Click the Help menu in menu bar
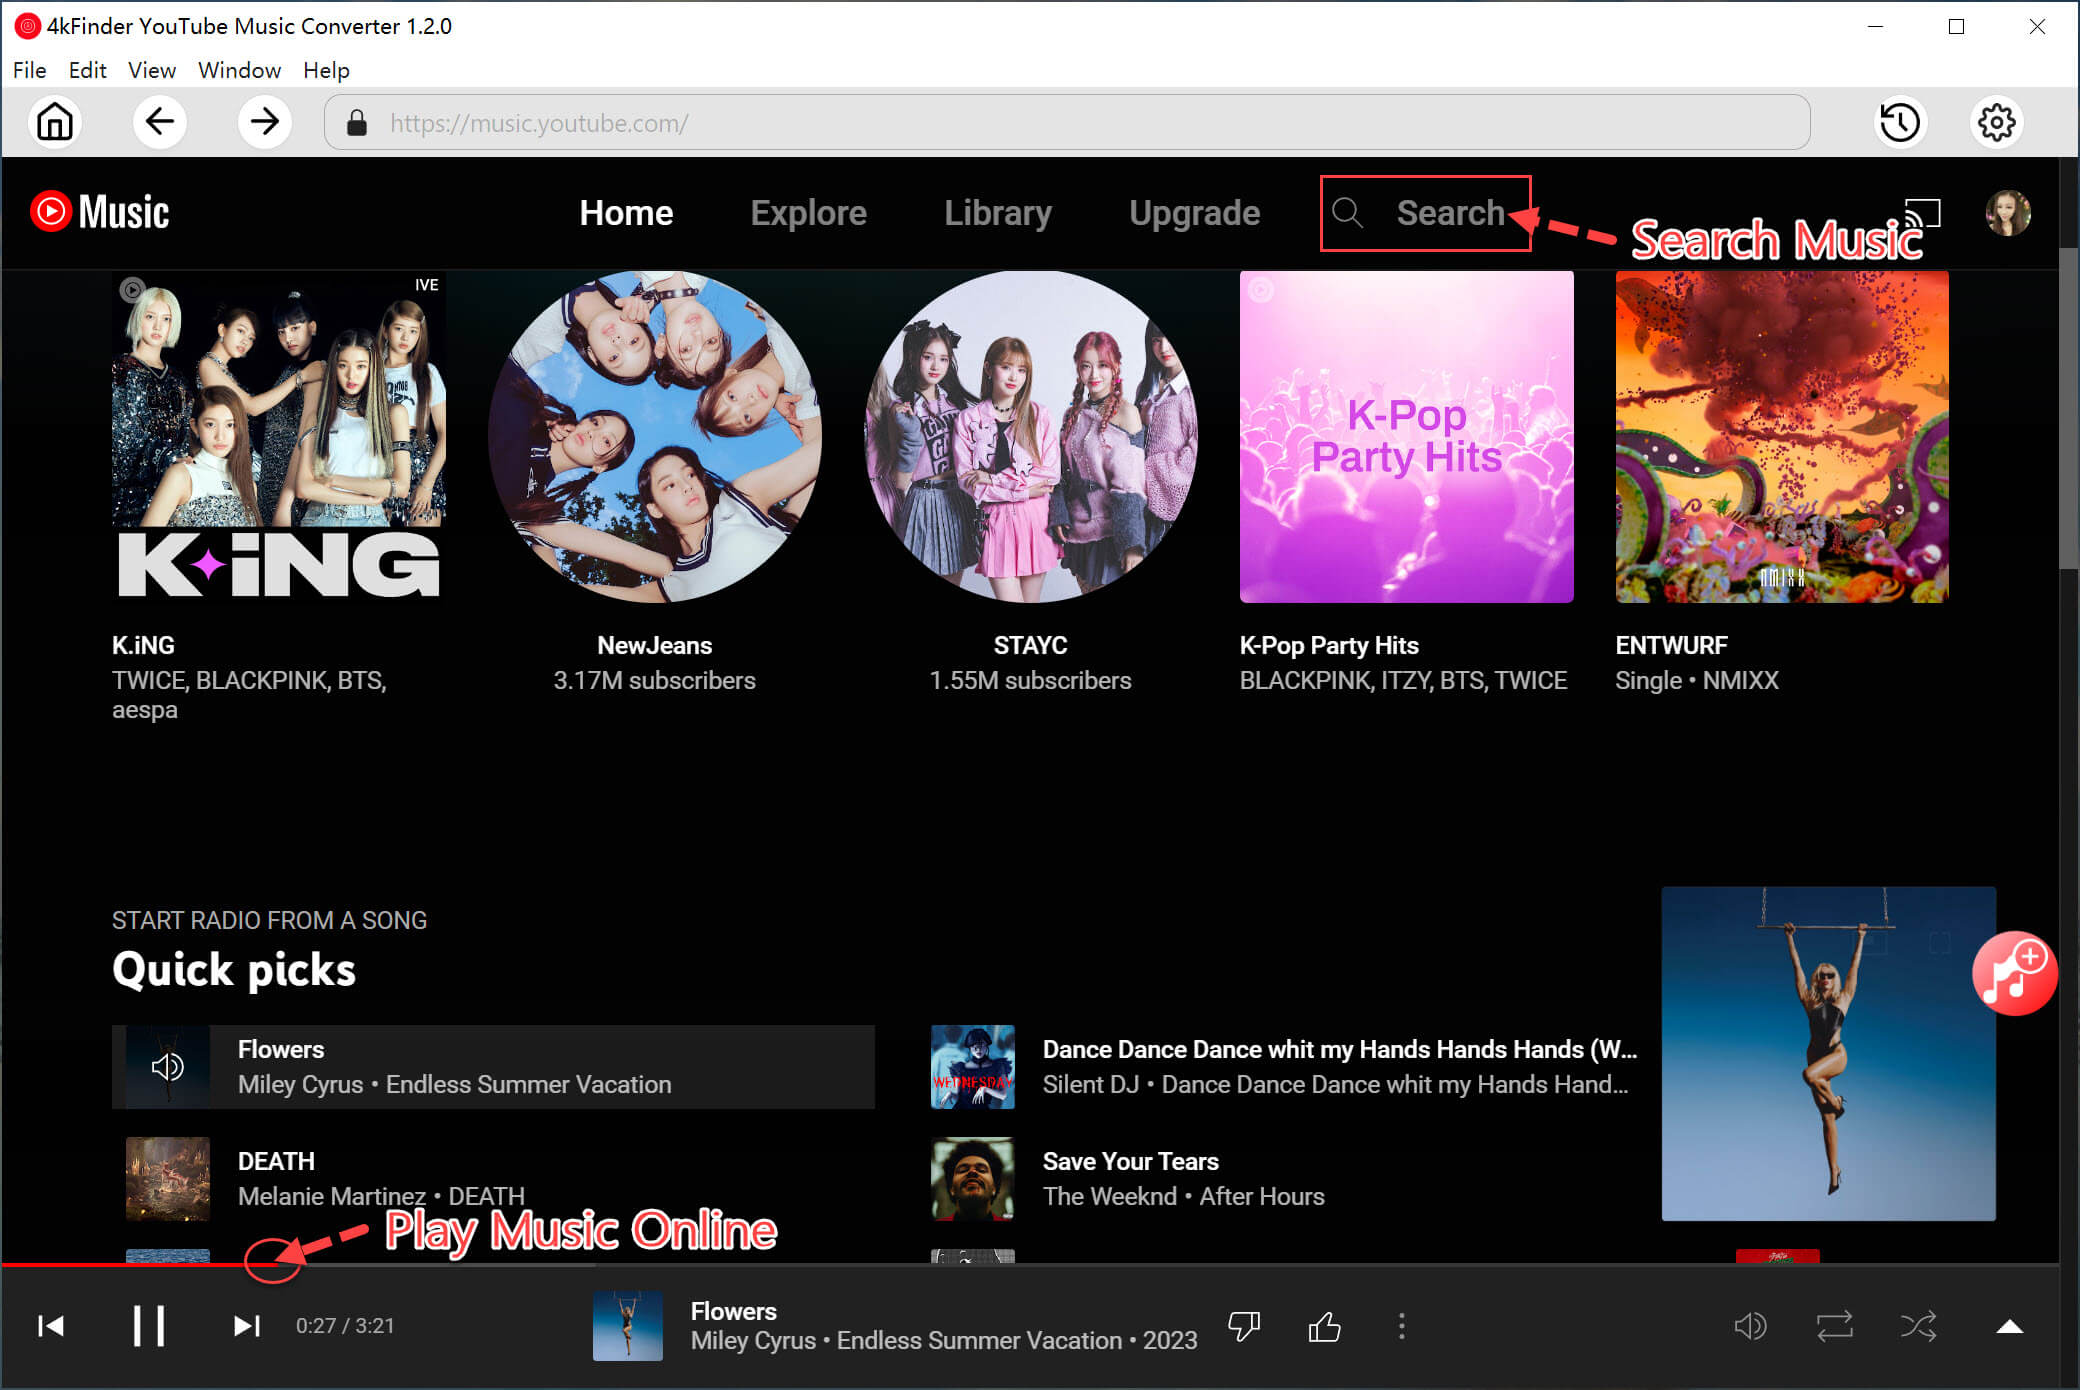Viewport: 2080px width, 1390px height. coord(327,70)
